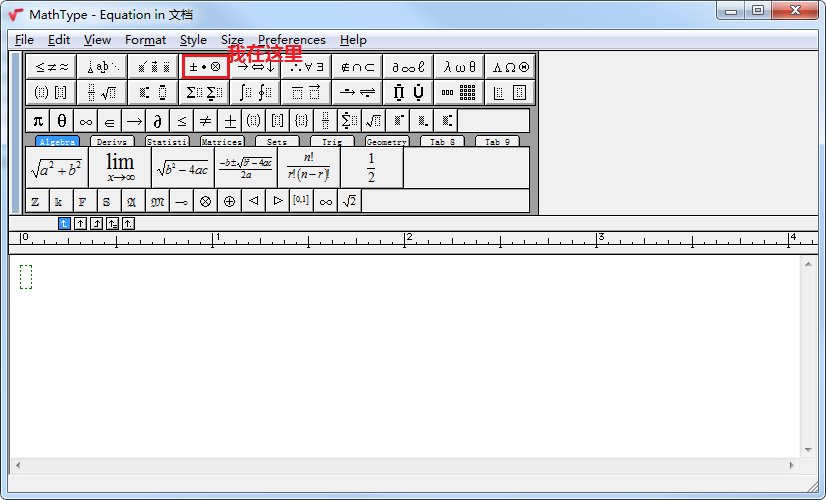This screenshot has width=826, height=500.
Task: Open the summation templates palette
Action: (x=204, y=93)
